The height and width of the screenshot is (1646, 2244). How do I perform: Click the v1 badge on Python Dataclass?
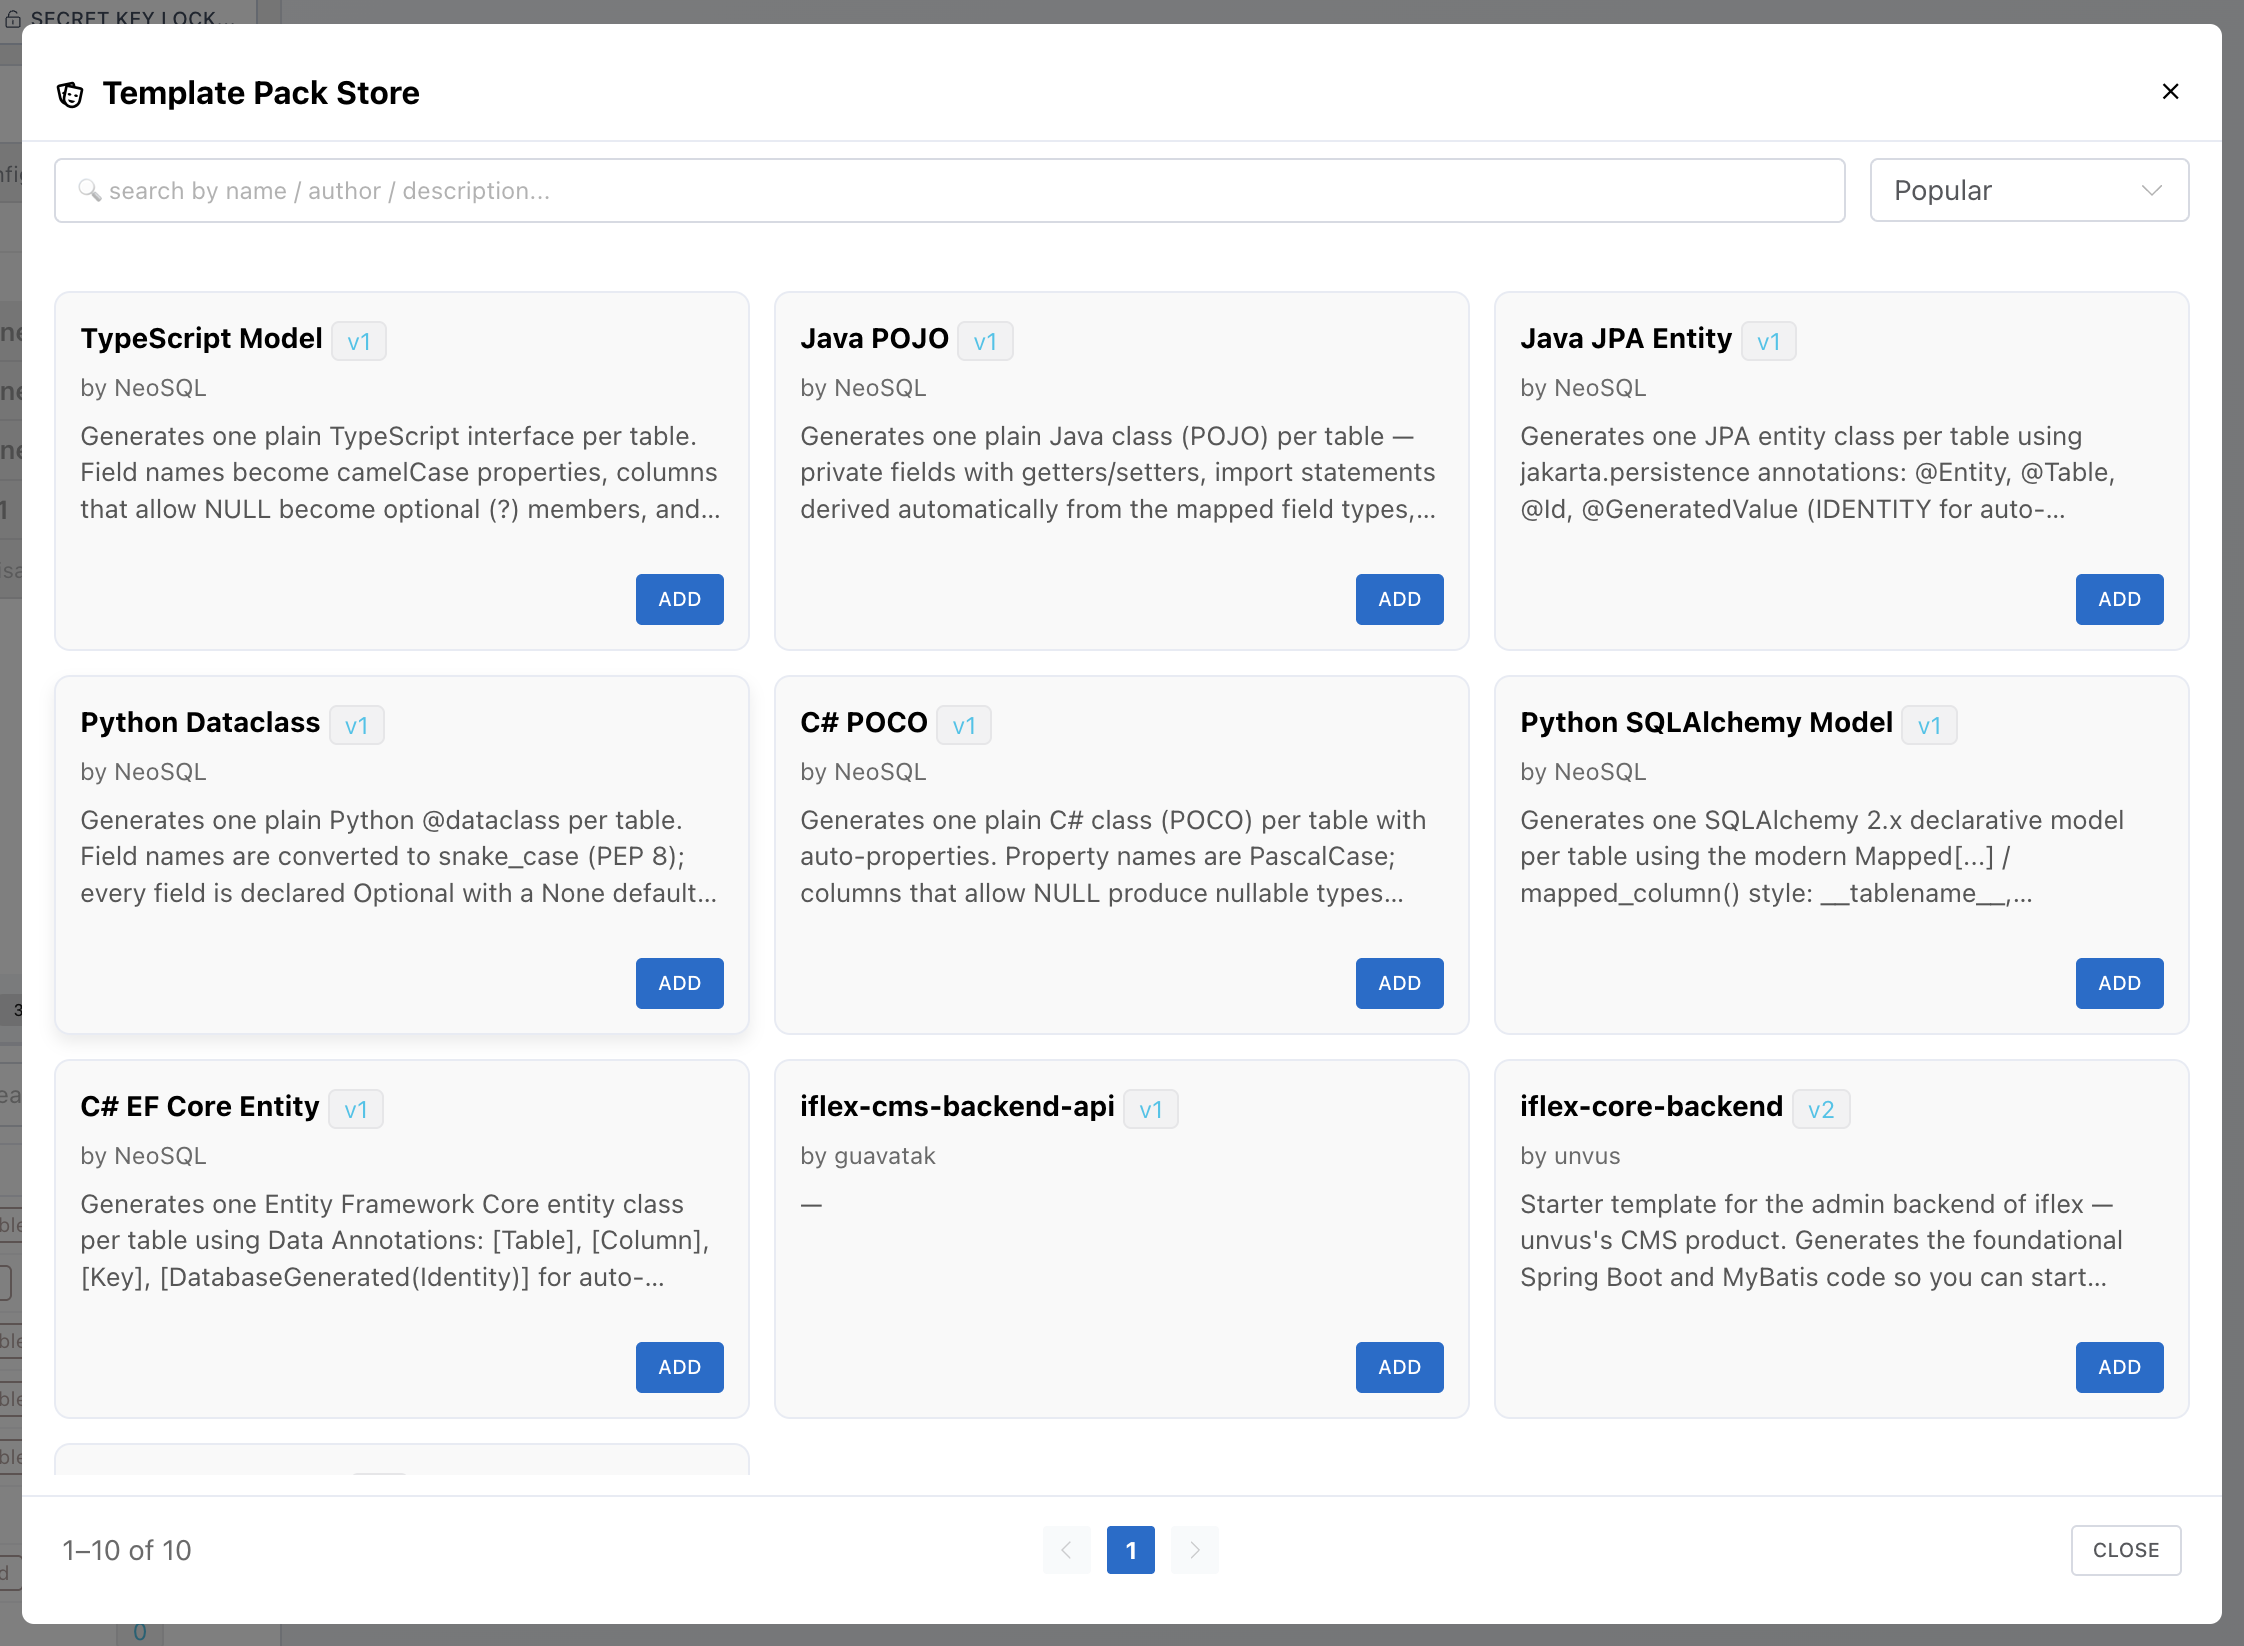(357, 725)
